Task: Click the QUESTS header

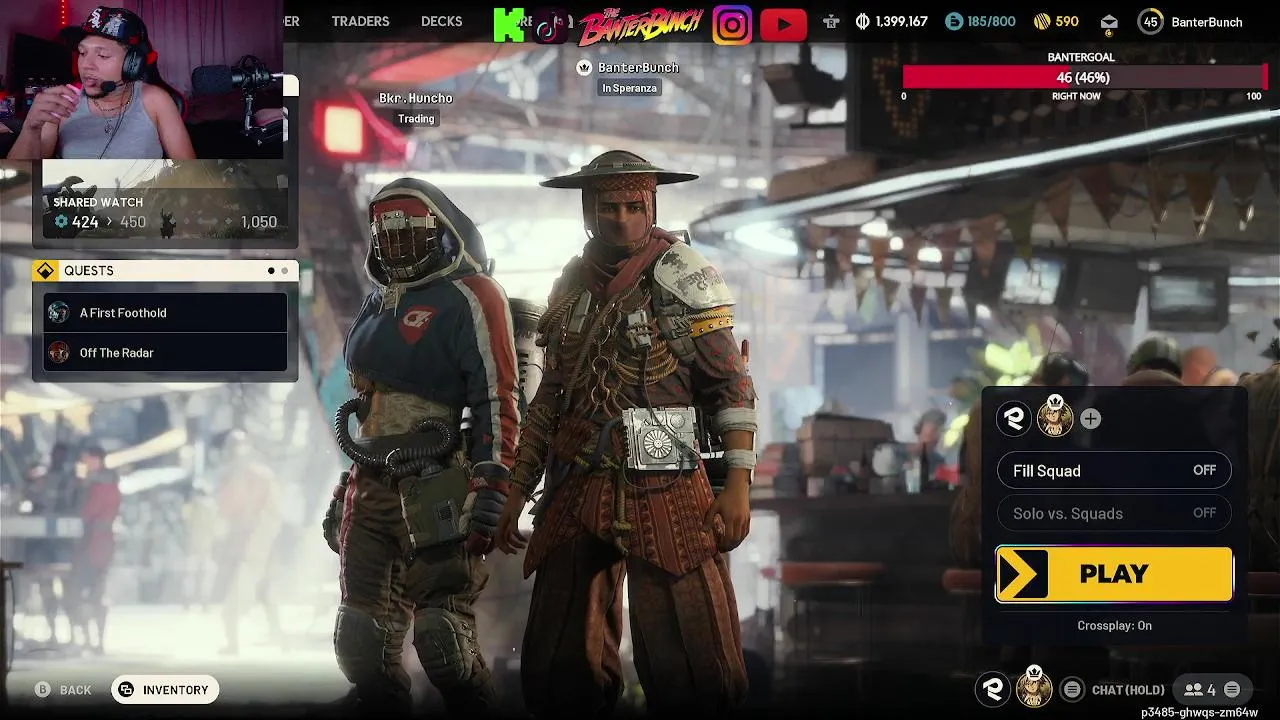Action: pos(165,271)
